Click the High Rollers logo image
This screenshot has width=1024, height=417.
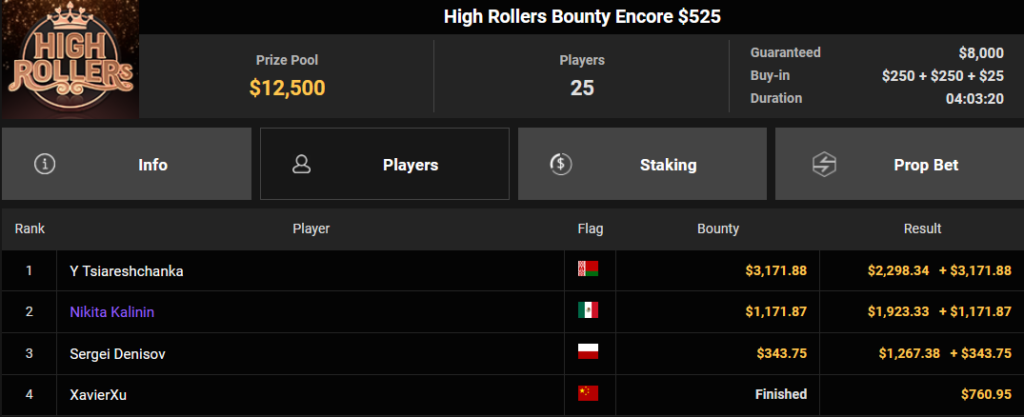69,59
